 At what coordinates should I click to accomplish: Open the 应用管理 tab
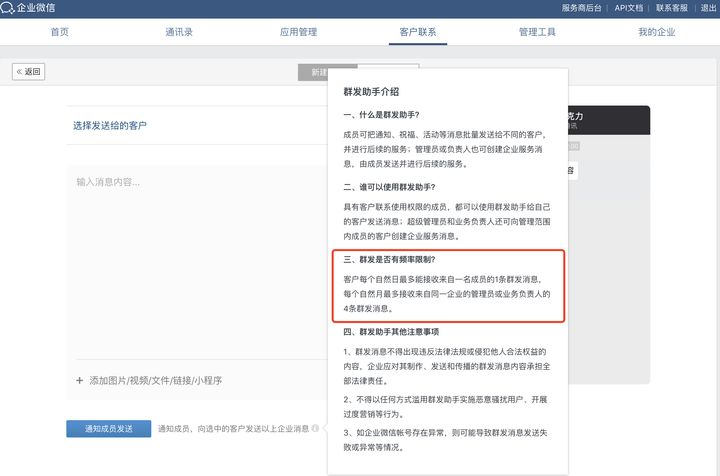(298, 32)
